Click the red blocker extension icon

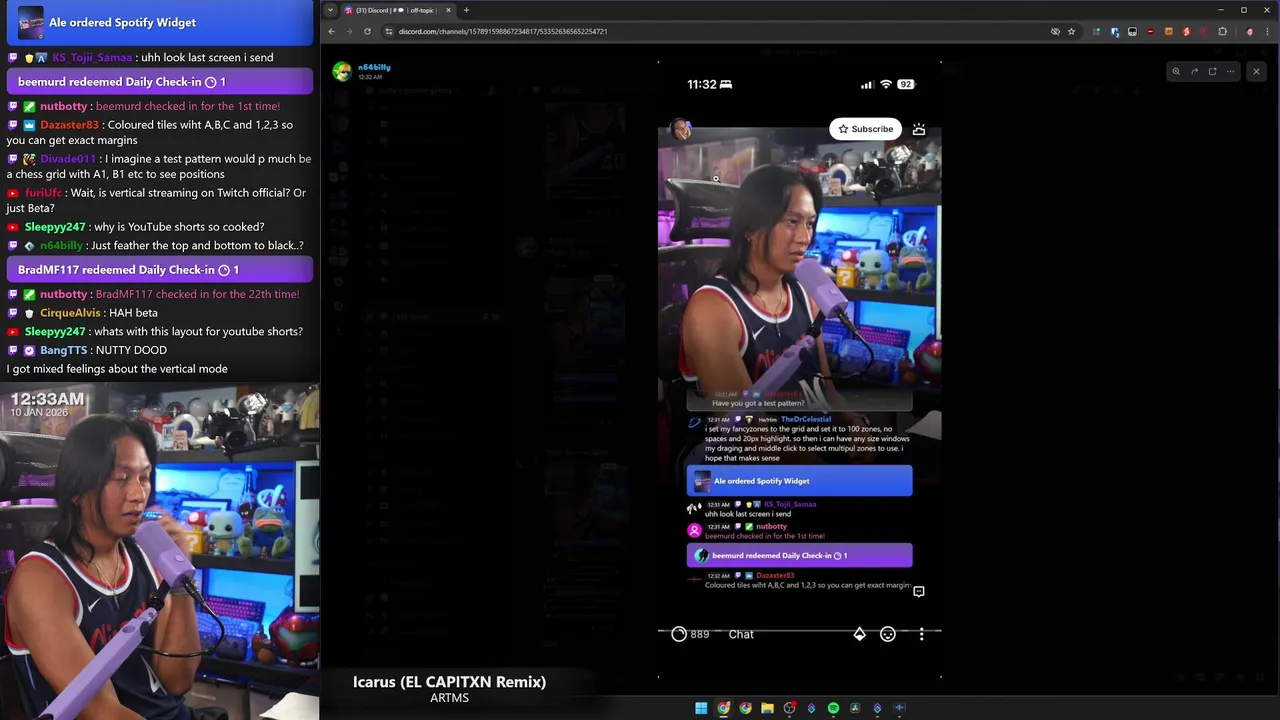pyautogui.click(x=1150, y=31)
